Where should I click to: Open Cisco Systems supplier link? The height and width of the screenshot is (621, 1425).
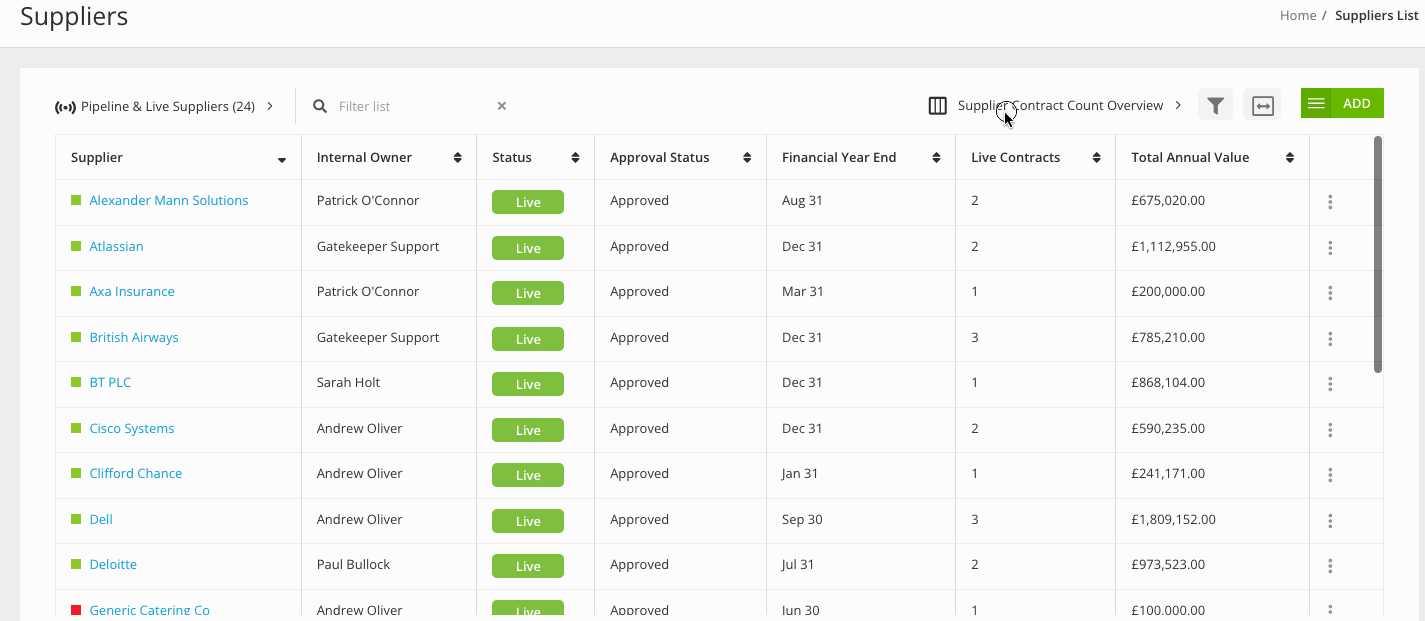tap(132, 428)
